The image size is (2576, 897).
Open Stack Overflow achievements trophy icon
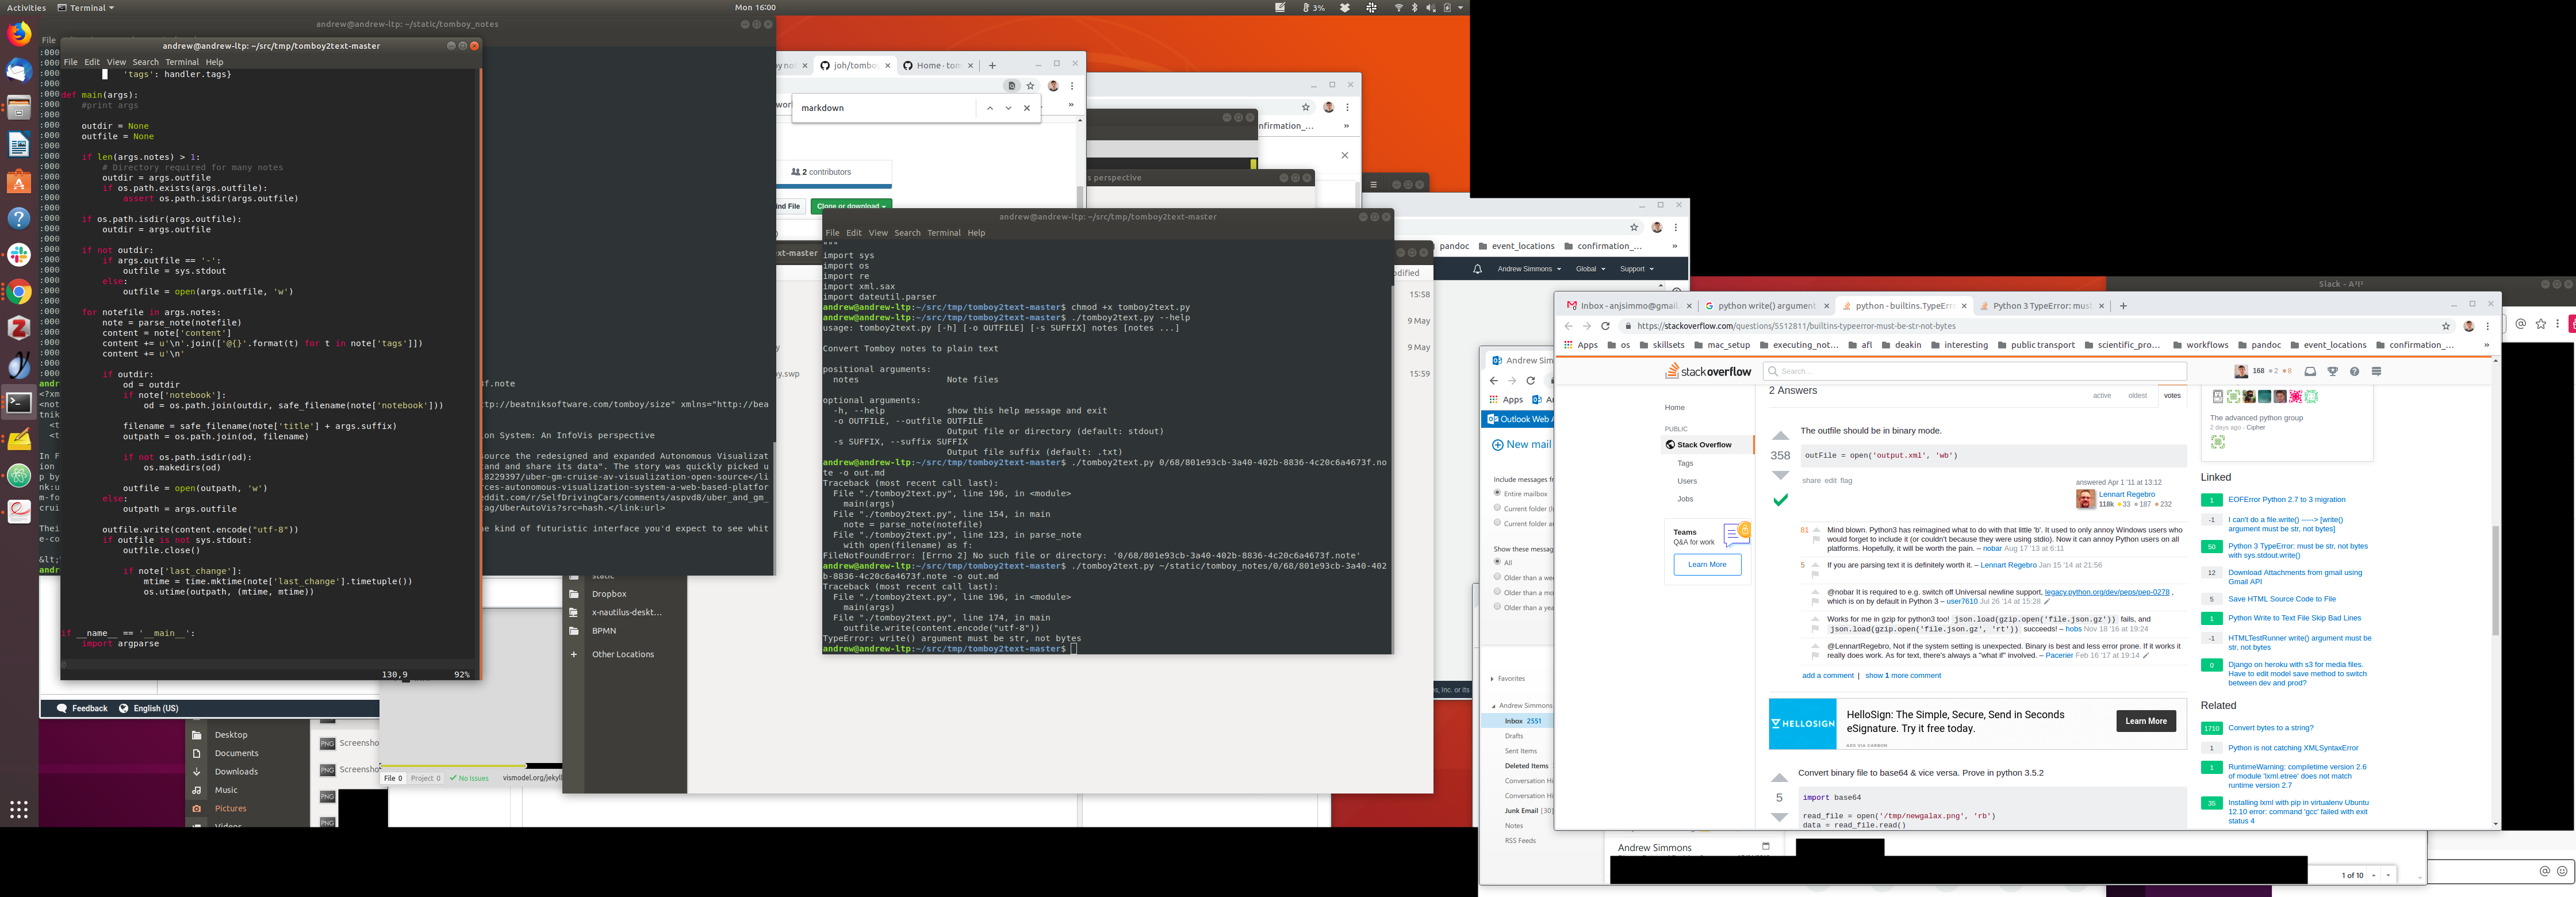[x=2332, y=371]
